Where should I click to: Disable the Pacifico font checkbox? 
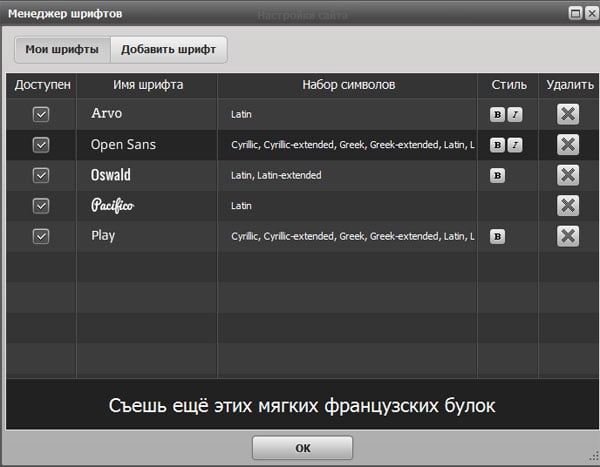coord(41,206)
